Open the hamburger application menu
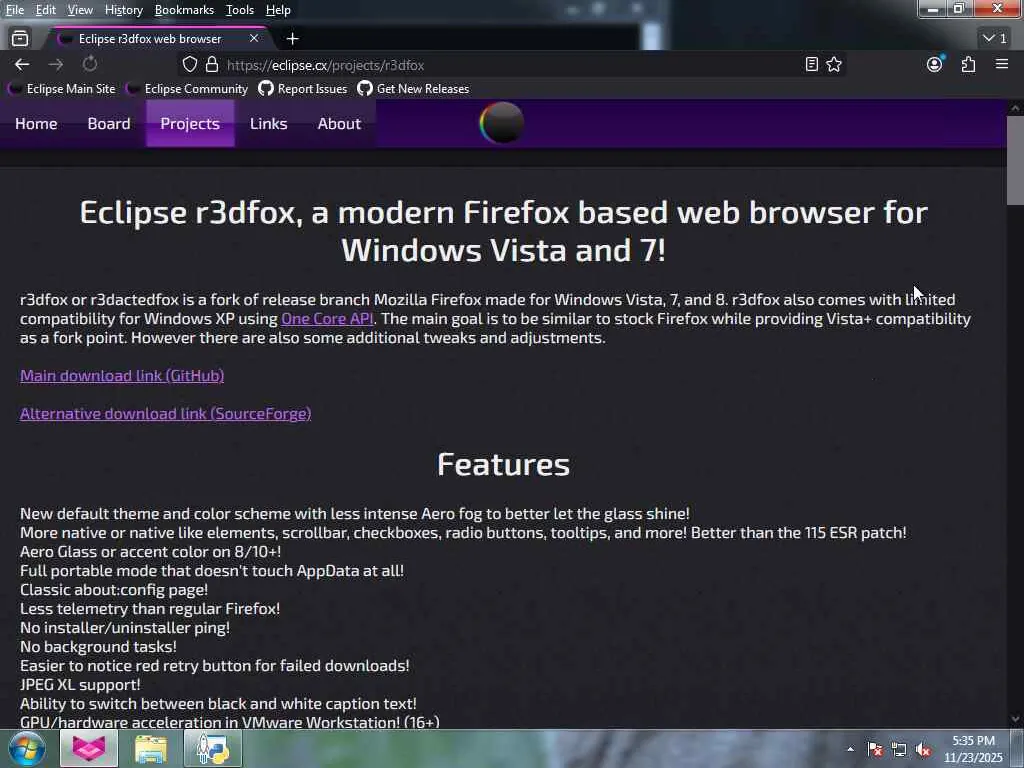 pos(1002,64)
